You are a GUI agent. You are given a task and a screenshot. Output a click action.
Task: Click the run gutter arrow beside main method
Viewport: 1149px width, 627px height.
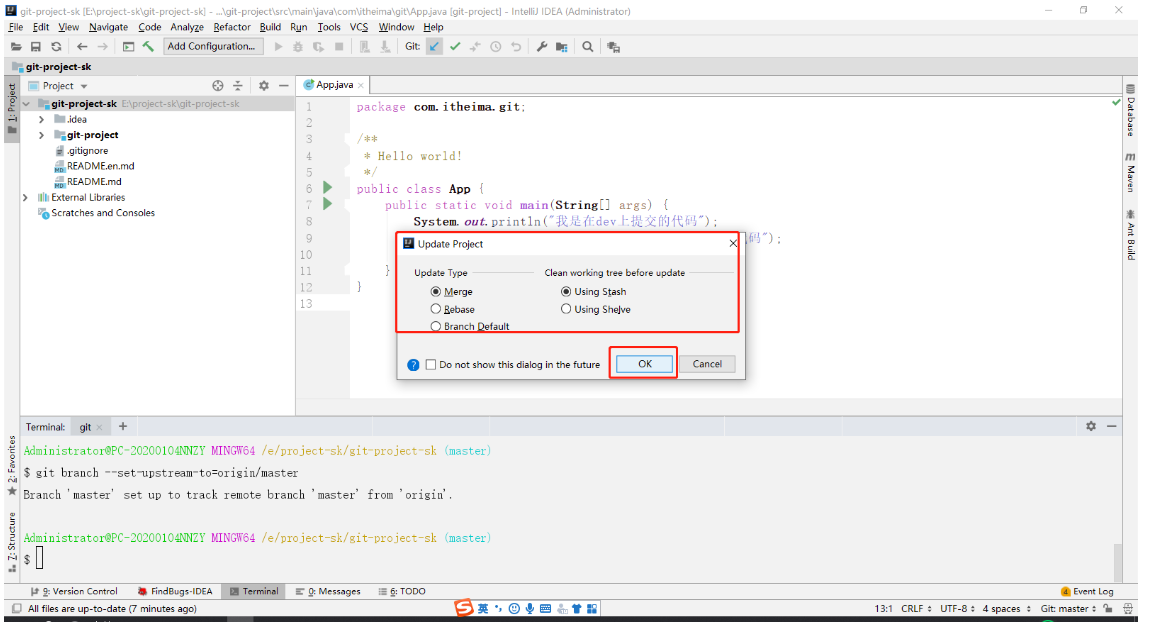click(x=328, y=204)
